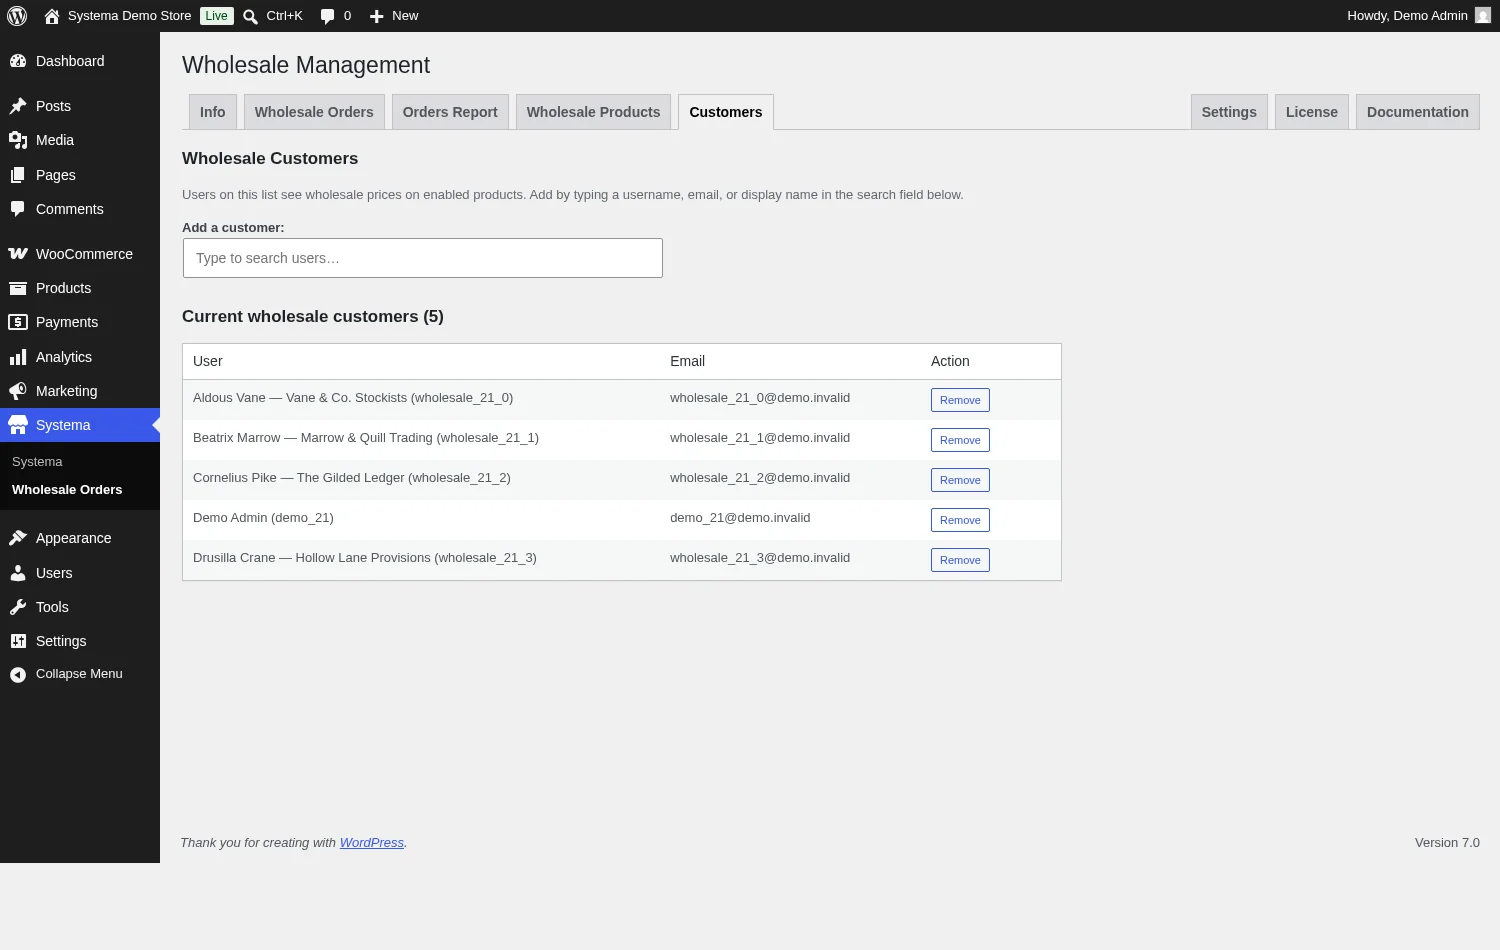The image size is (1500, 950).
Task: Click email demo_21@demo.invalid
Action: click(x=740, y=518)
